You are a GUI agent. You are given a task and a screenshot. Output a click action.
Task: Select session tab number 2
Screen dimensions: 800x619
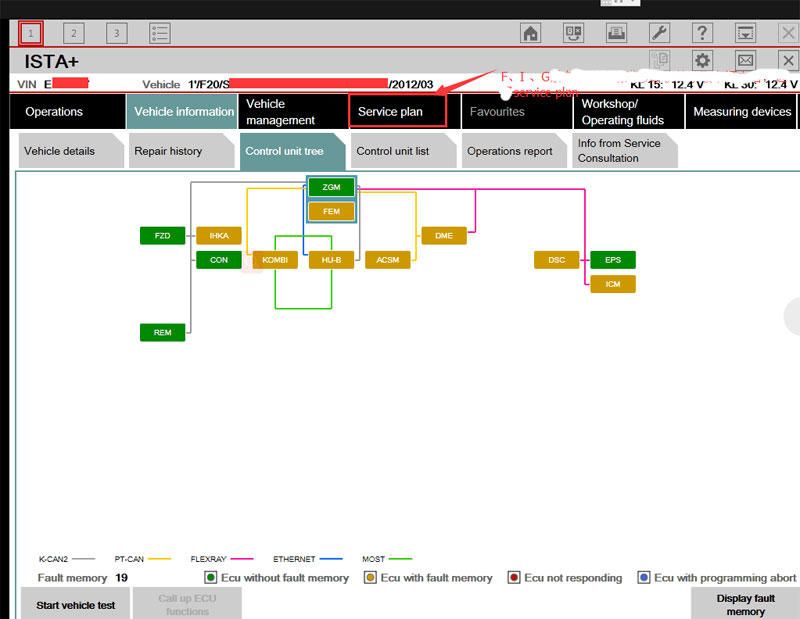pyautogui.click(x=73, y=33)
